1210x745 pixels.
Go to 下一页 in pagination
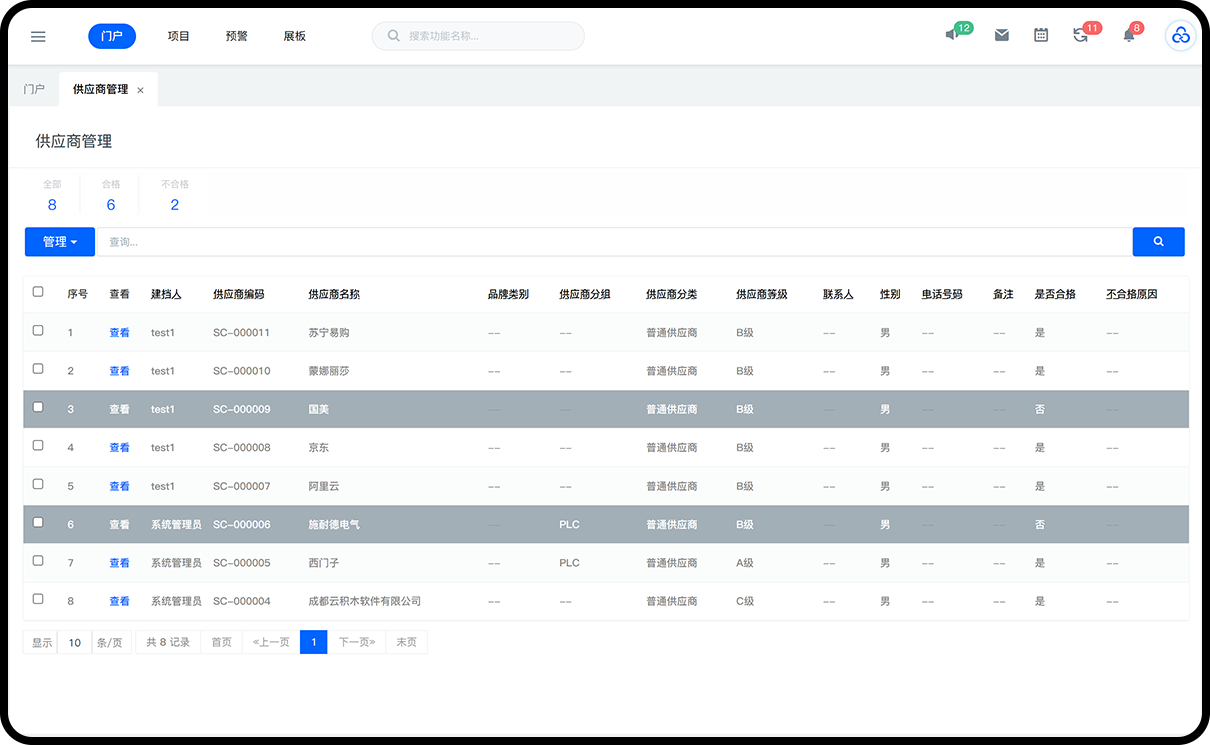point(357,642)
